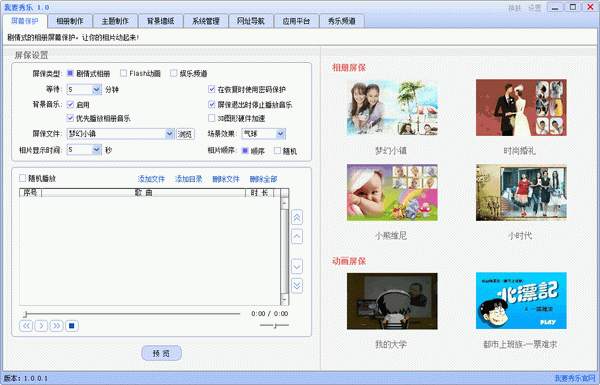Select 剧情式相册 screensaver type

pyautogui.click(x=70, y=73)
